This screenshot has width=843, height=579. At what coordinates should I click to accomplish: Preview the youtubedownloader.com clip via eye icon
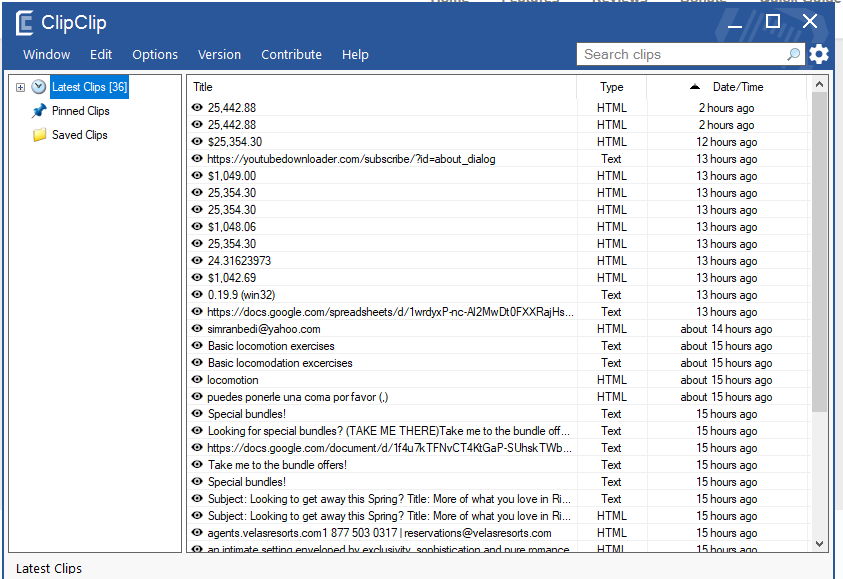click(197, 159)
